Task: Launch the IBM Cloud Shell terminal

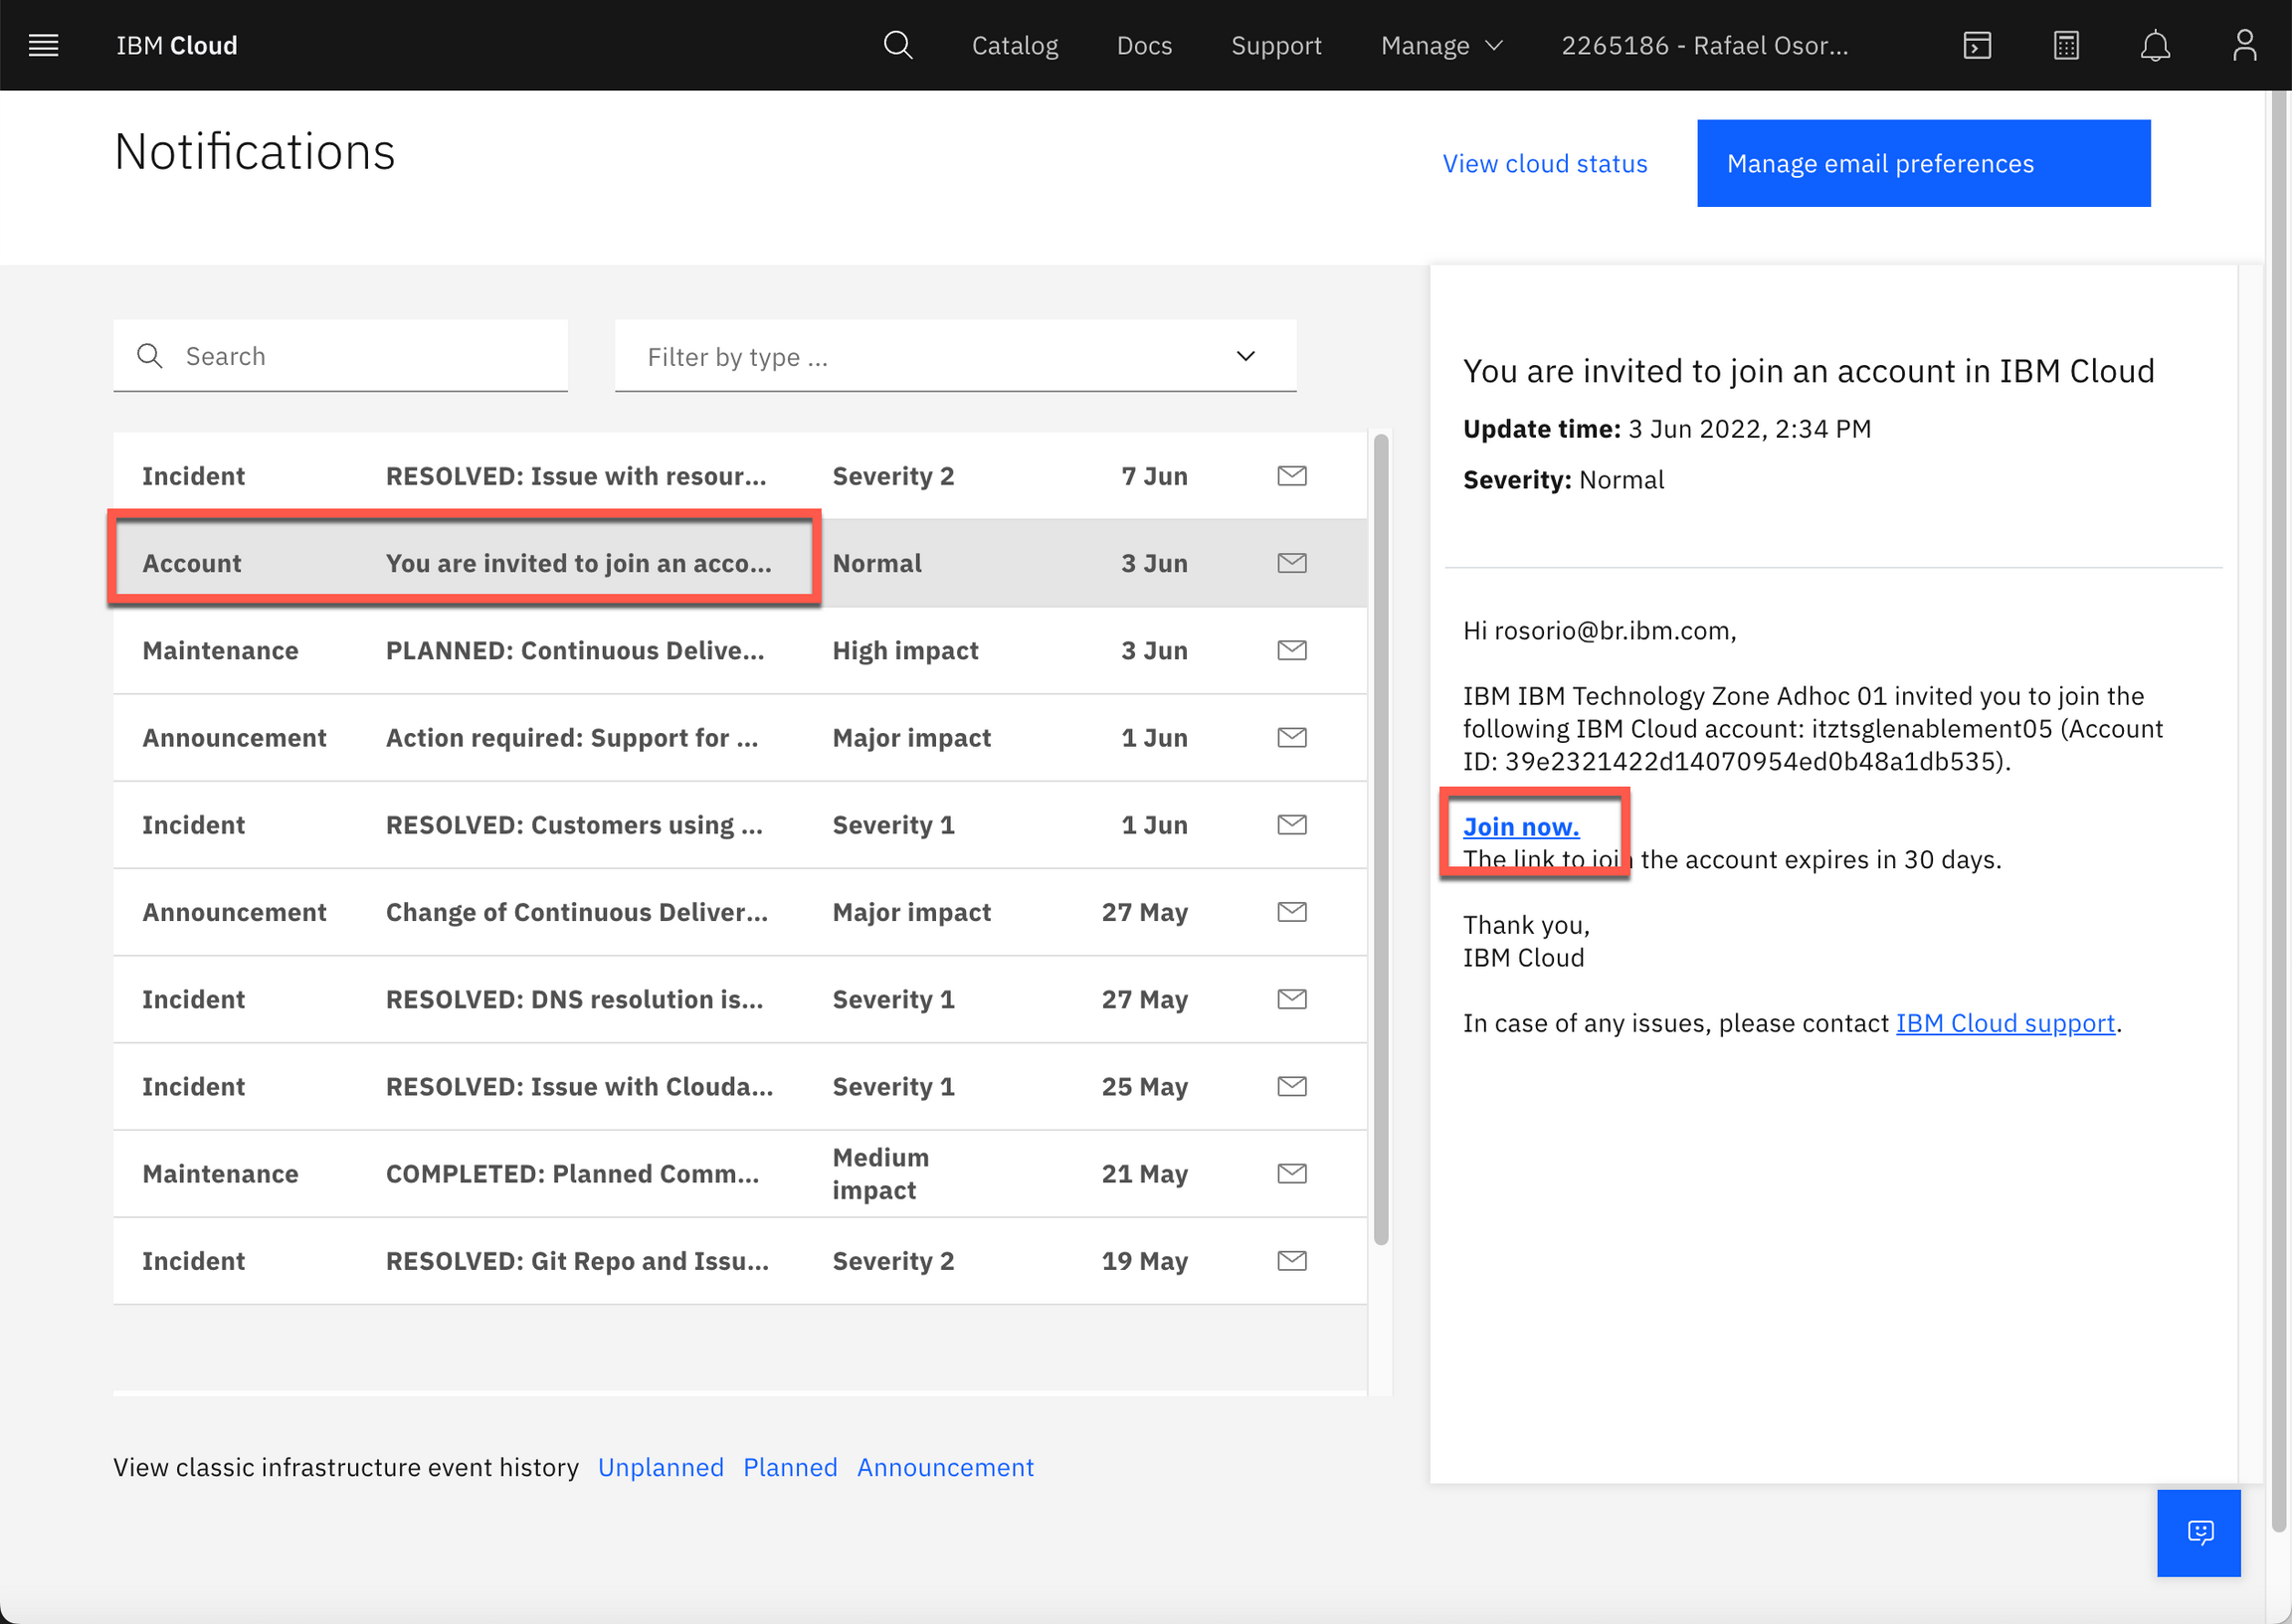Action: (x=1977, y=45)
